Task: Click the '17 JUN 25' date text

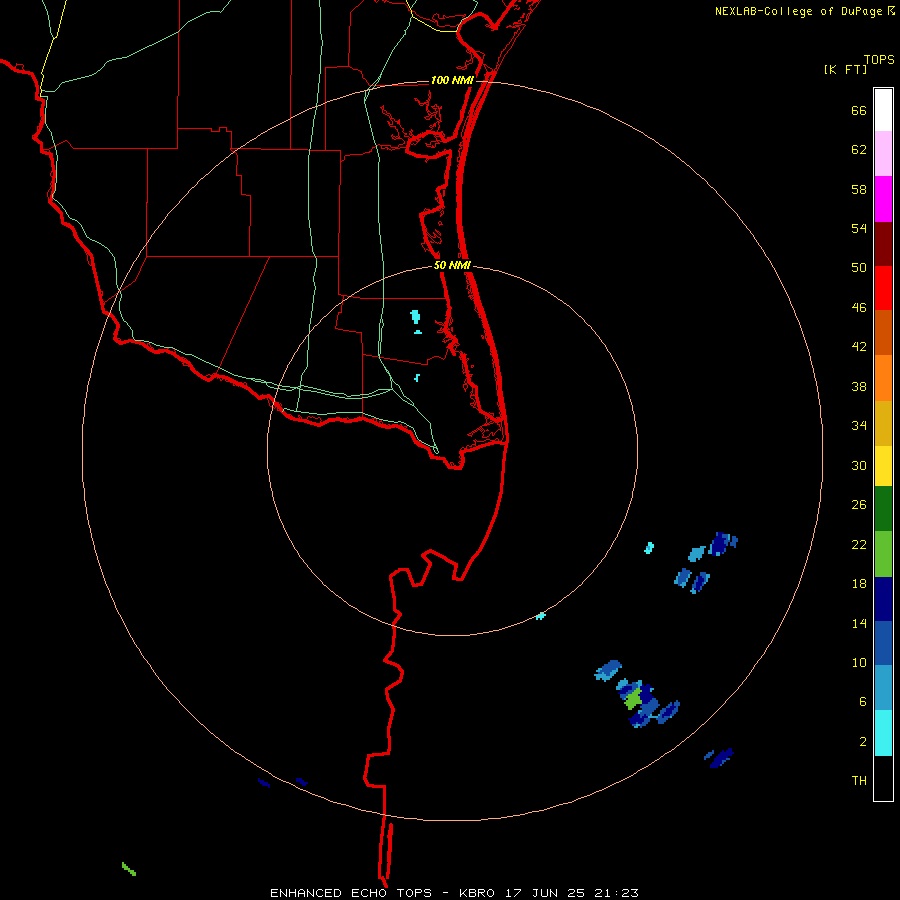Action: click(545, 893)
